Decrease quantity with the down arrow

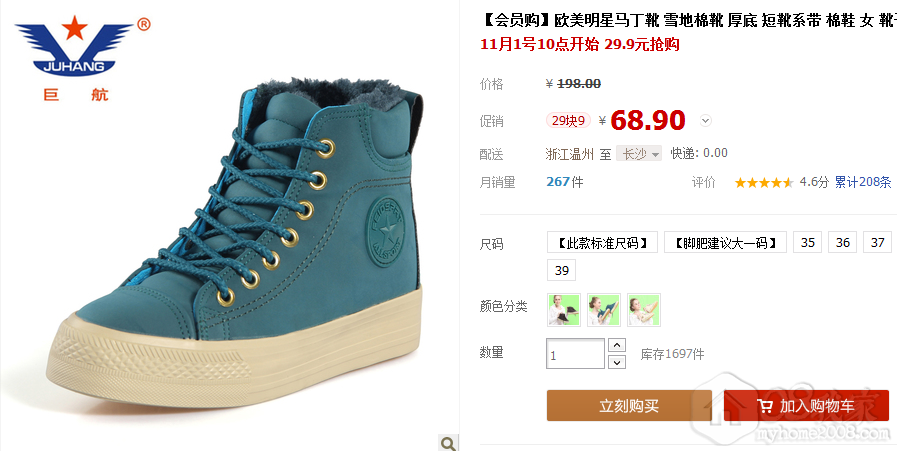[x=616, y=362]
